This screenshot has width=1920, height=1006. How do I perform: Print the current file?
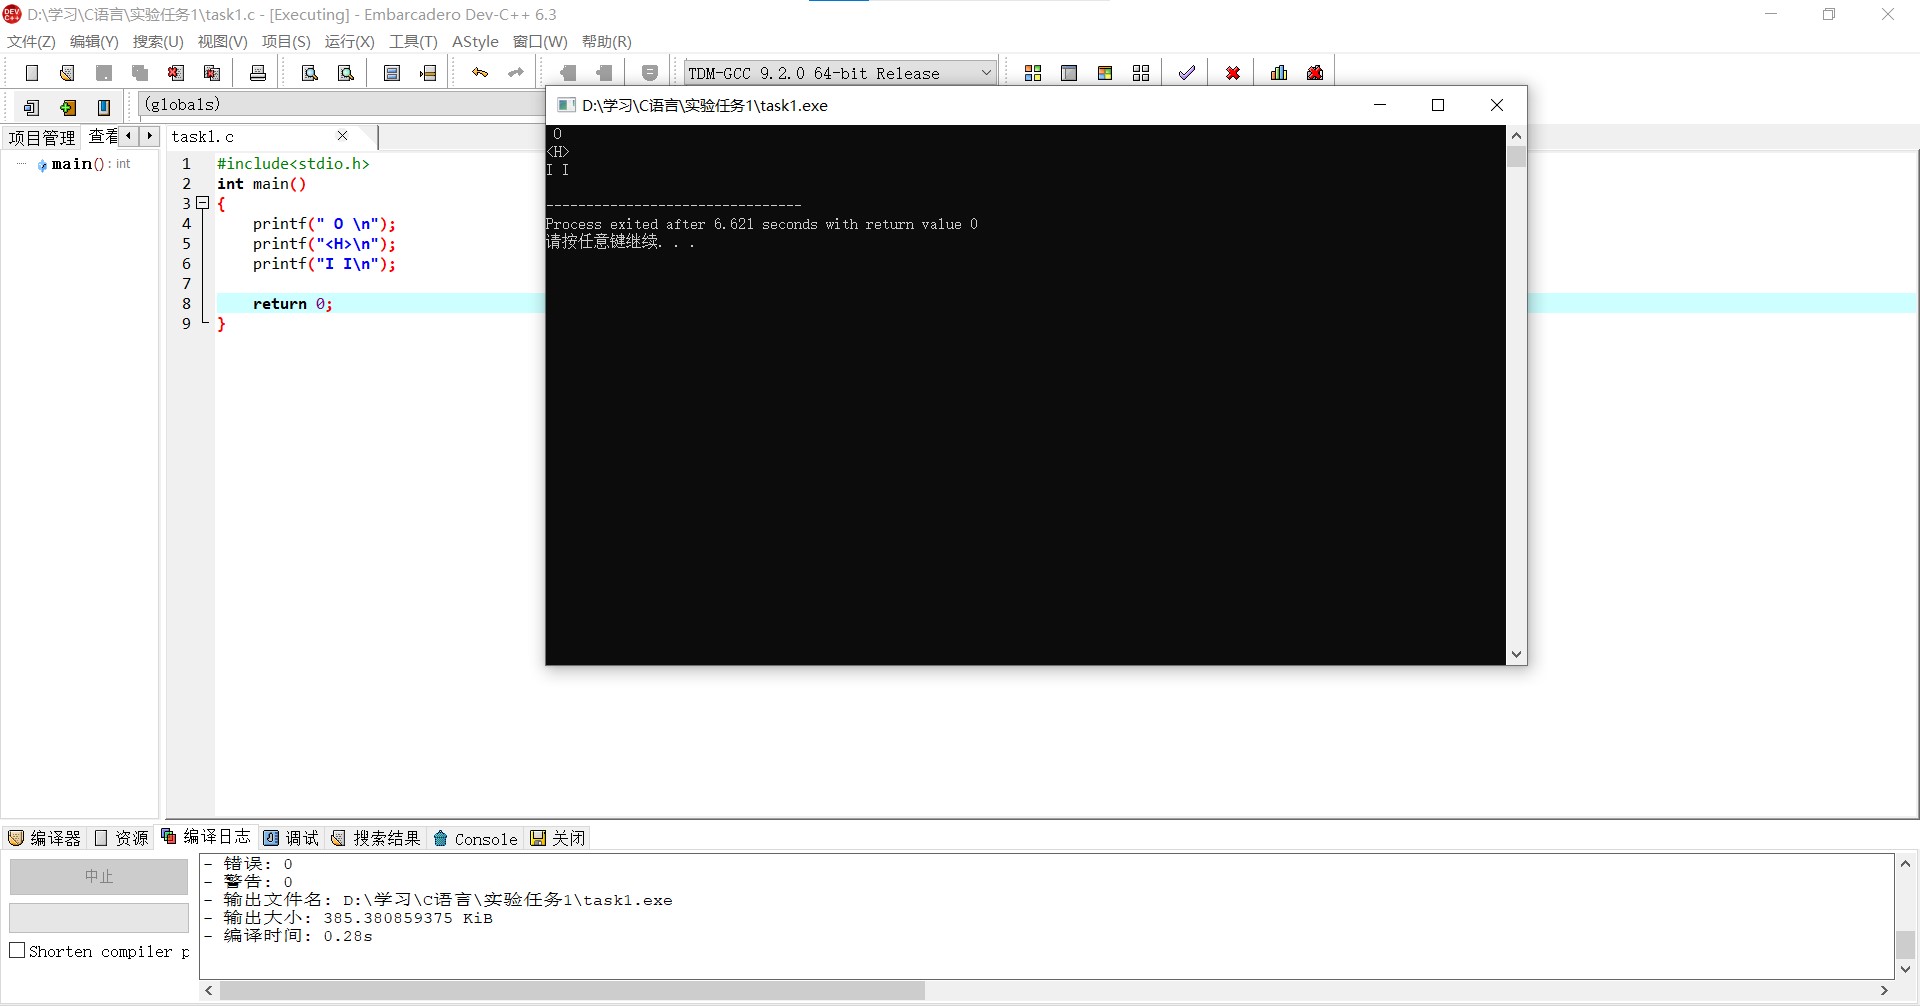coord(258,73)
